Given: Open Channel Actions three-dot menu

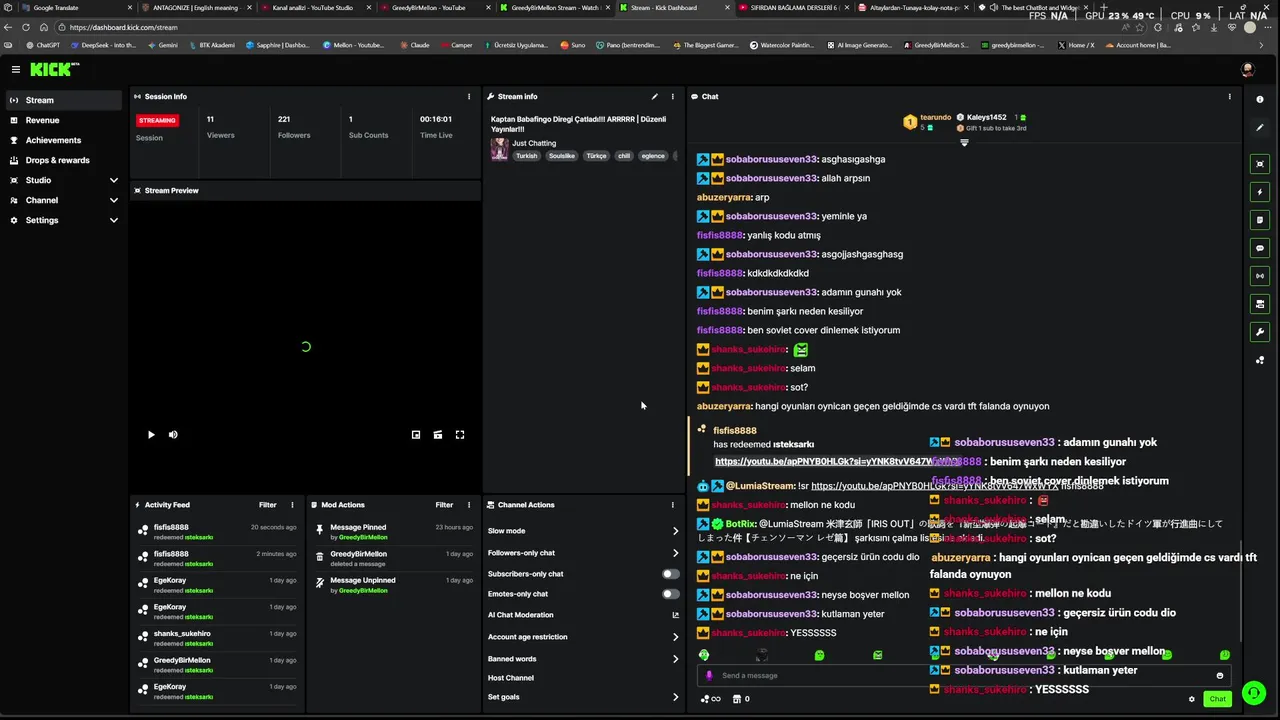Looking at the screenshot, I should pos(673,505).
